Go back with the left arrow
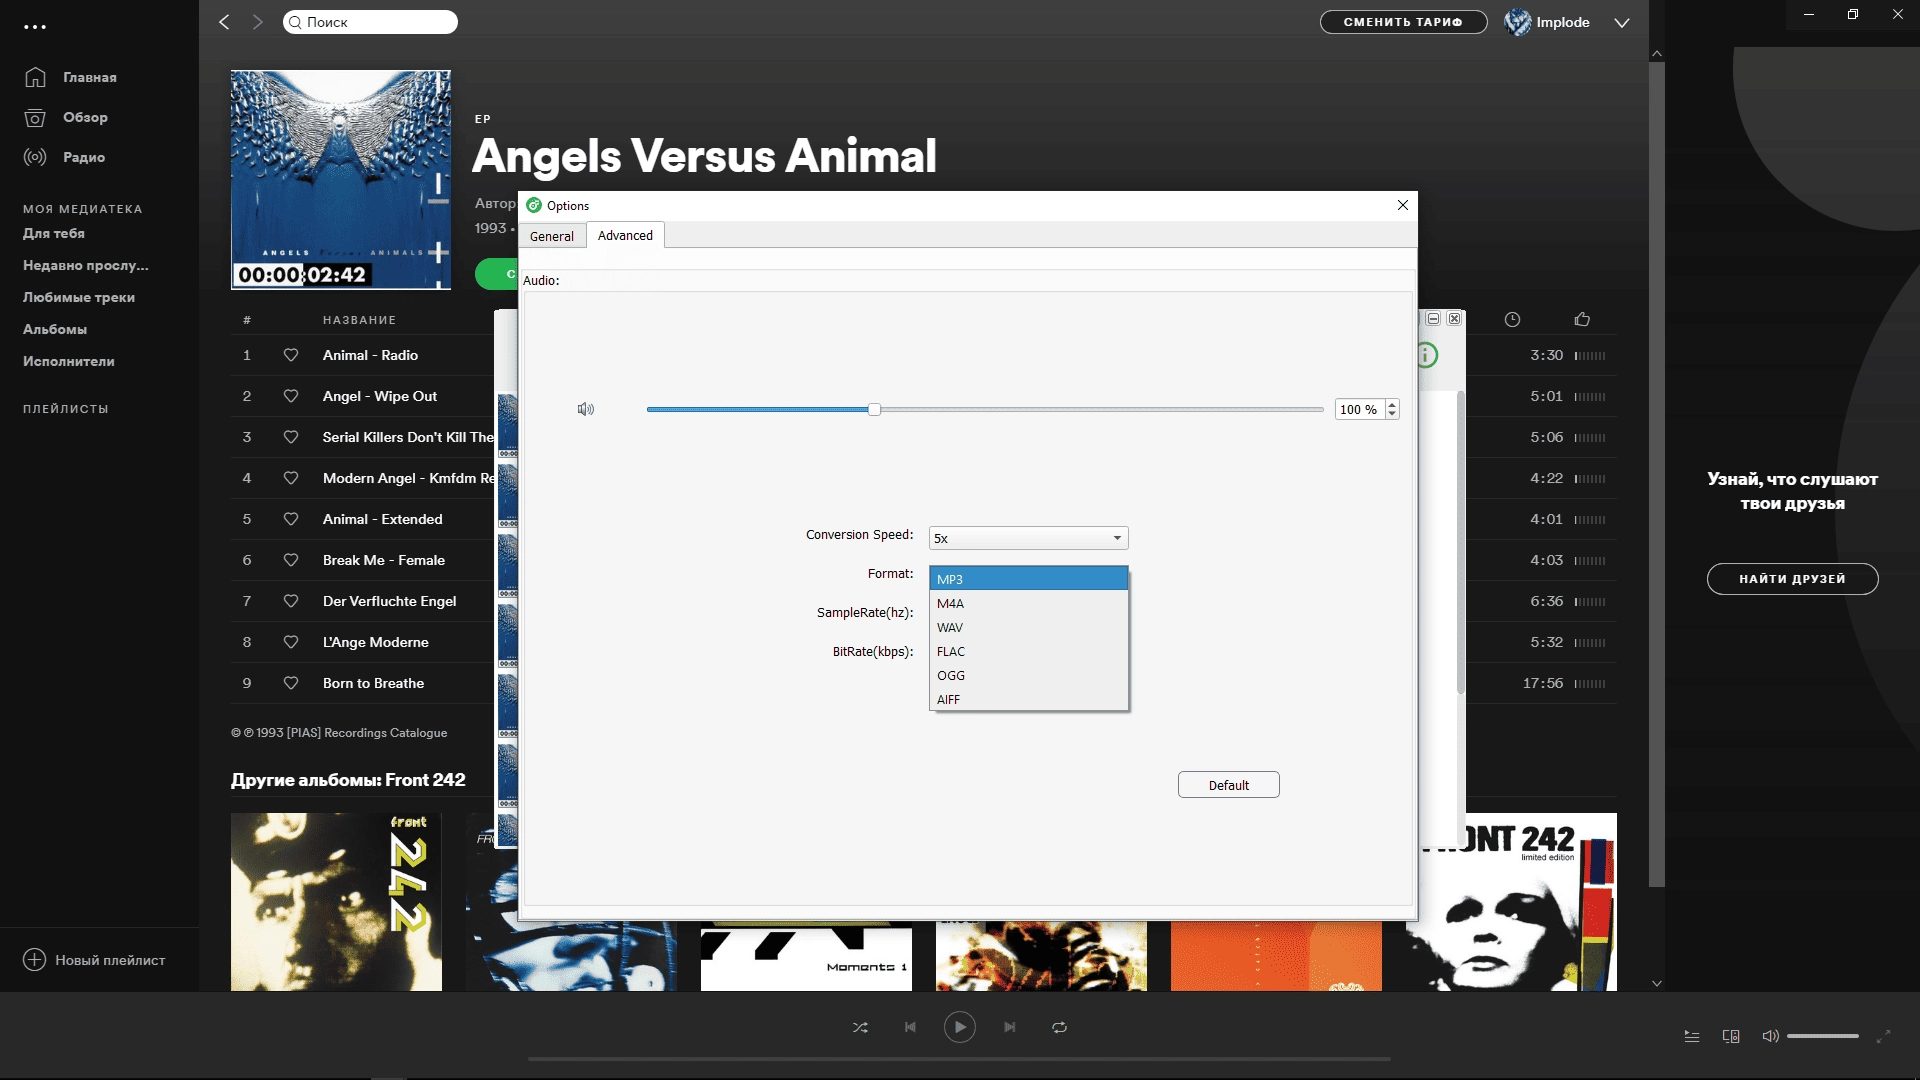The width and height of the screenshot is (1920, 1080). pyautogui.click(x=224, y=22)
